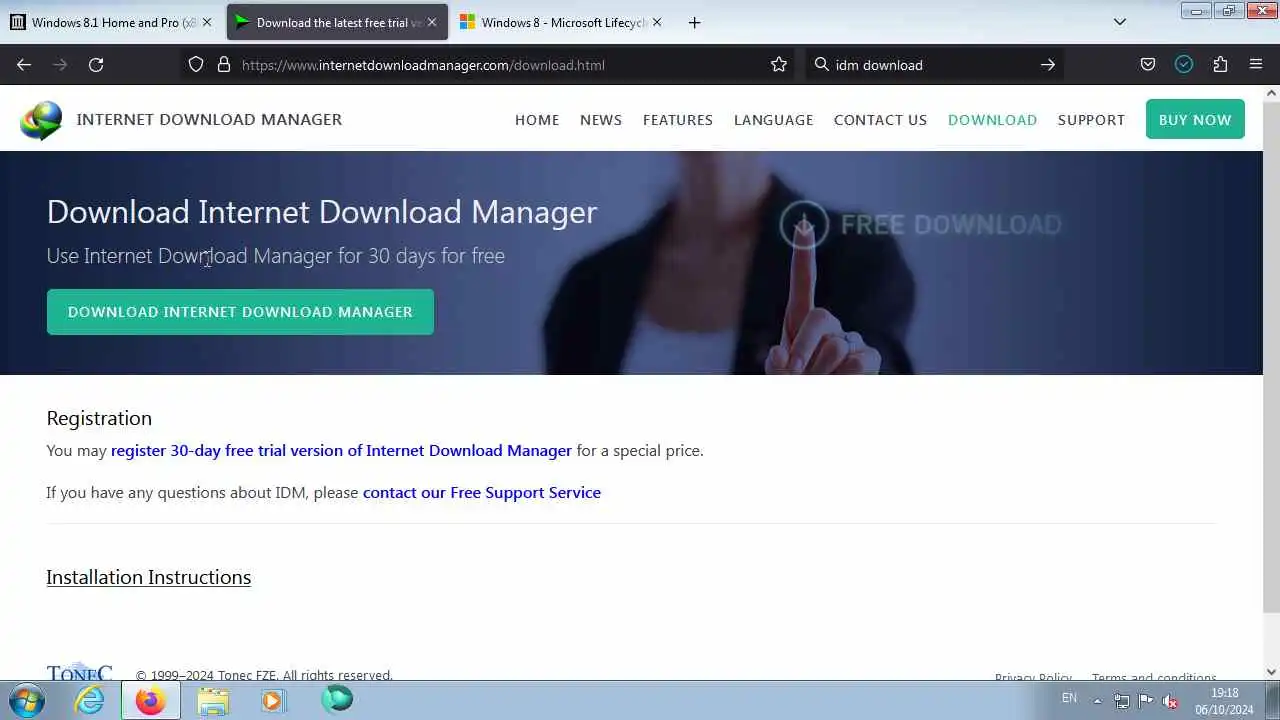Open the Pocket save icon
The height and width of the screenshot is (720, 1280).
[x=1148, y=65]
